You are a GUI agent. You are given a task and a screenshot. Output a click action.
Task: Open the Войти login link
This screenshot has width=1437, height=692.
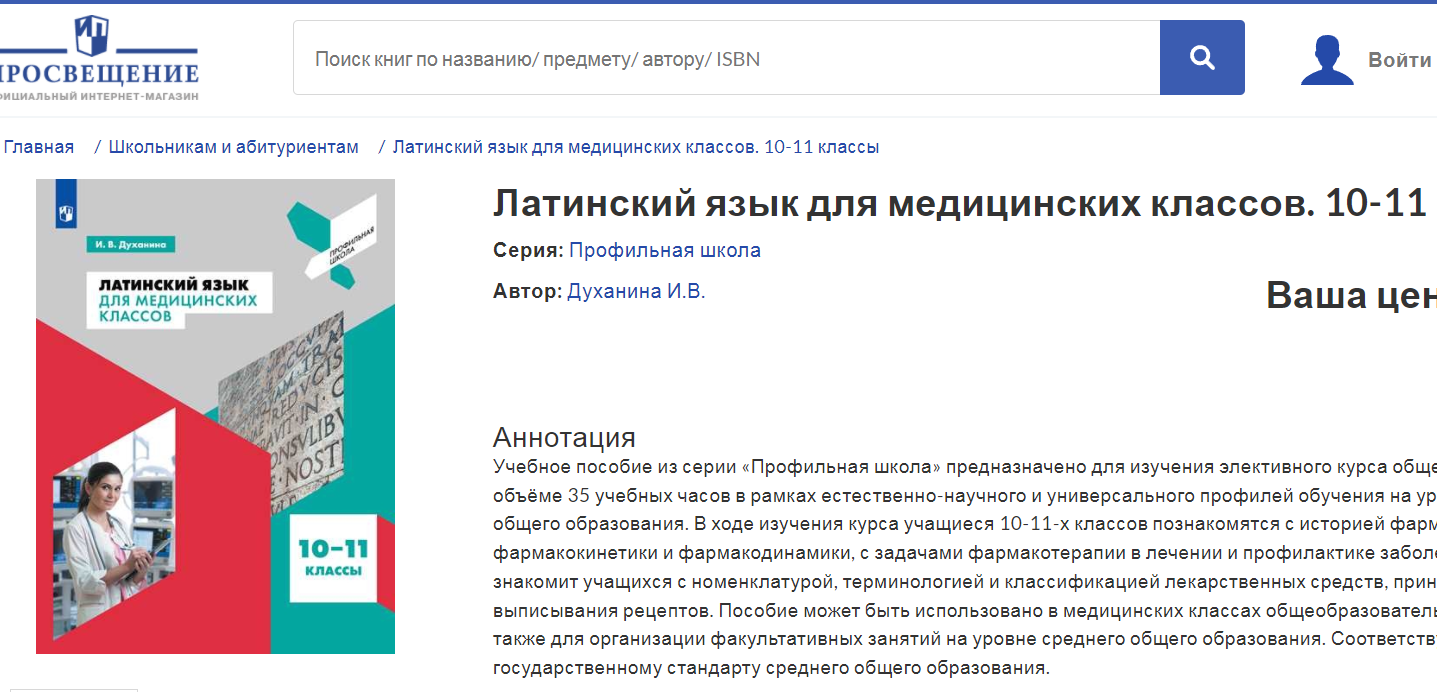[1399, 60]
